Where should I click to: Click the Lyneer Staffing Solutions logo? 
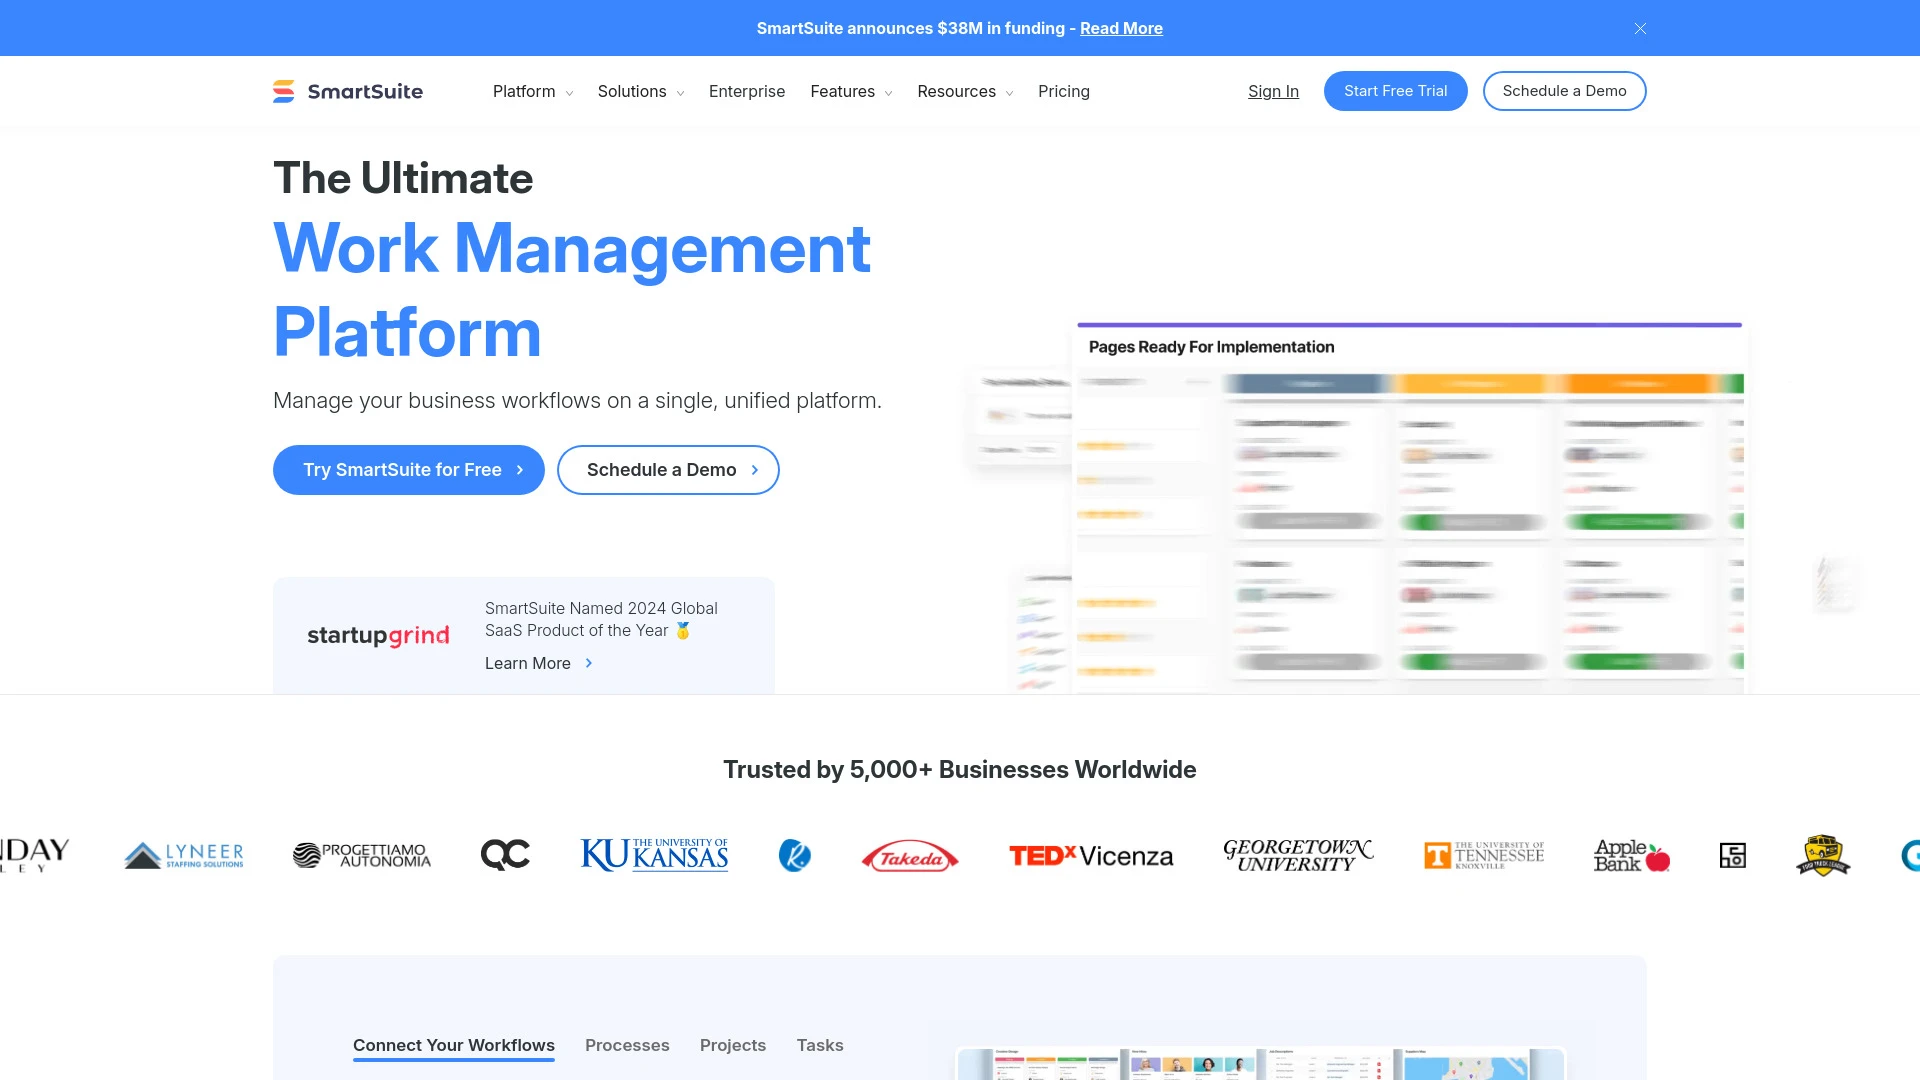pos(183,855)
